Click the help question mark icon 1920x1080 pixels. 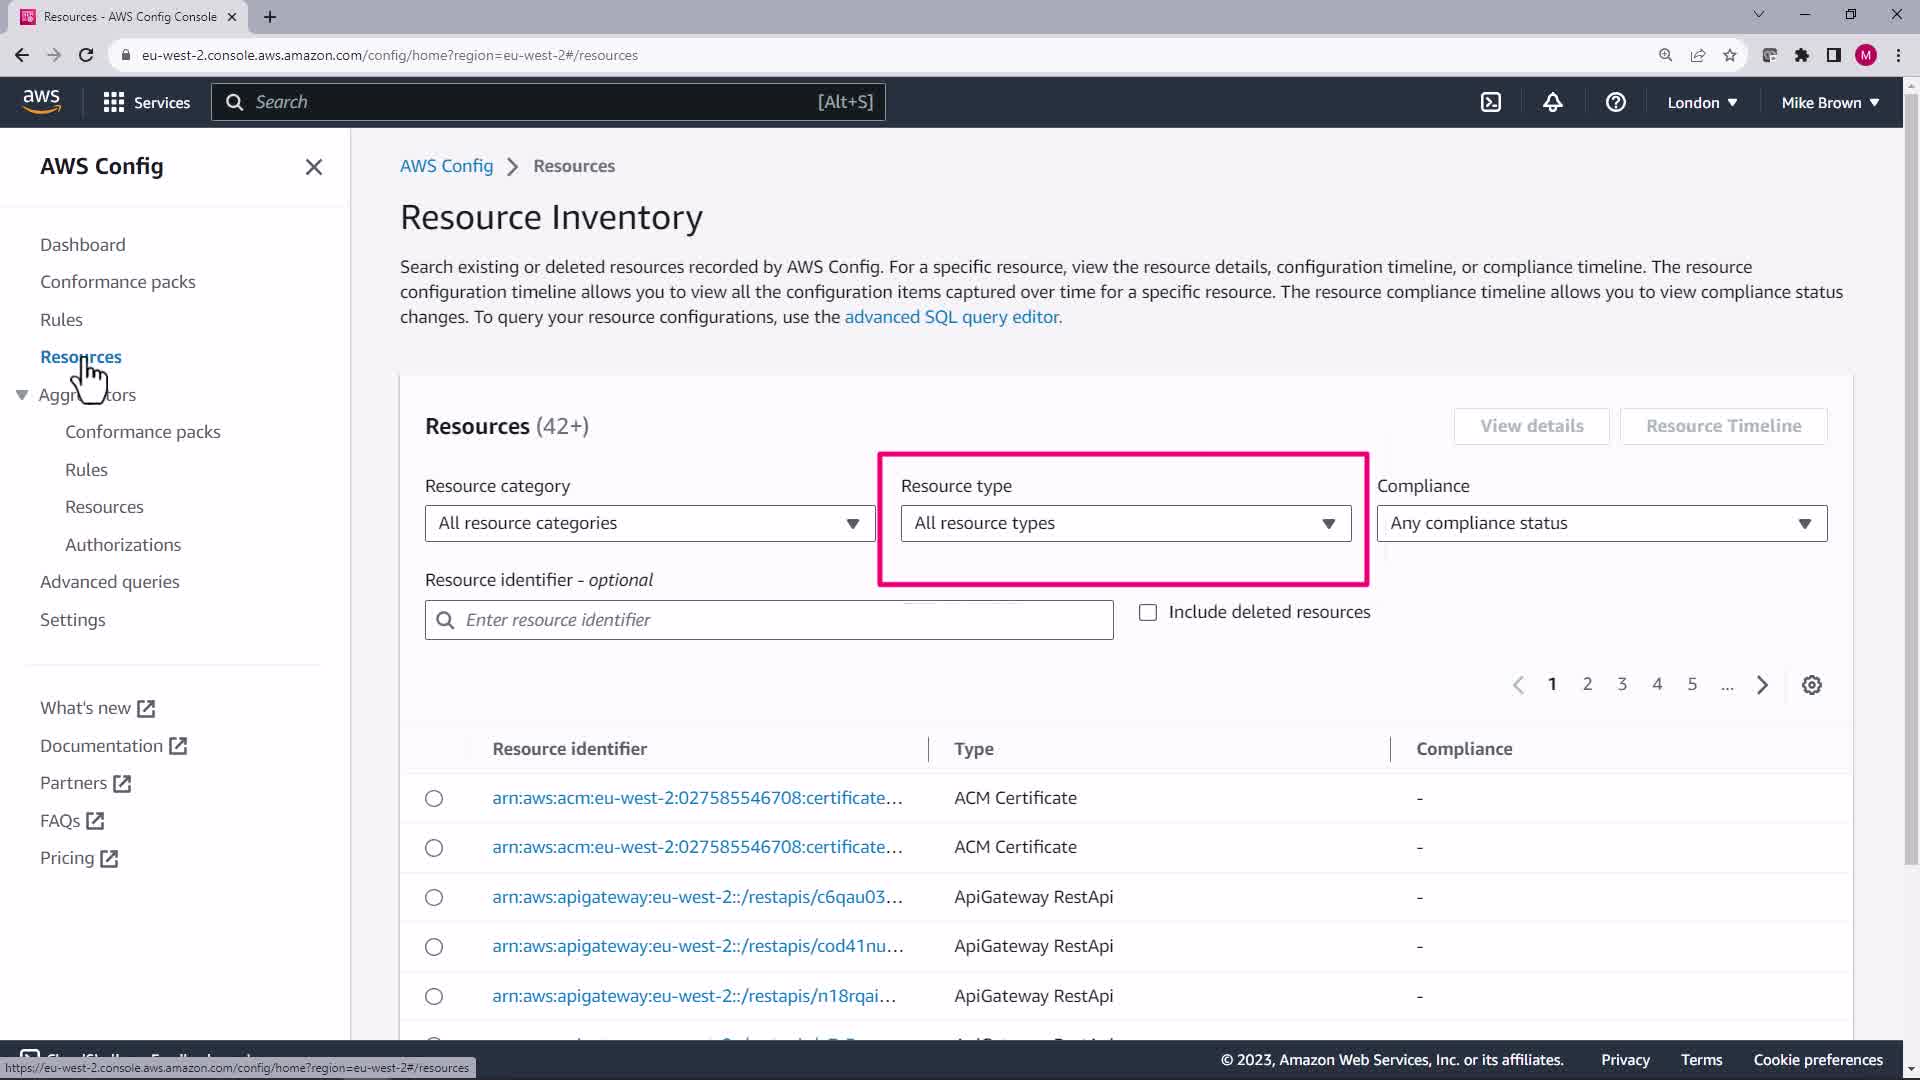click(x=1615, y=102)
